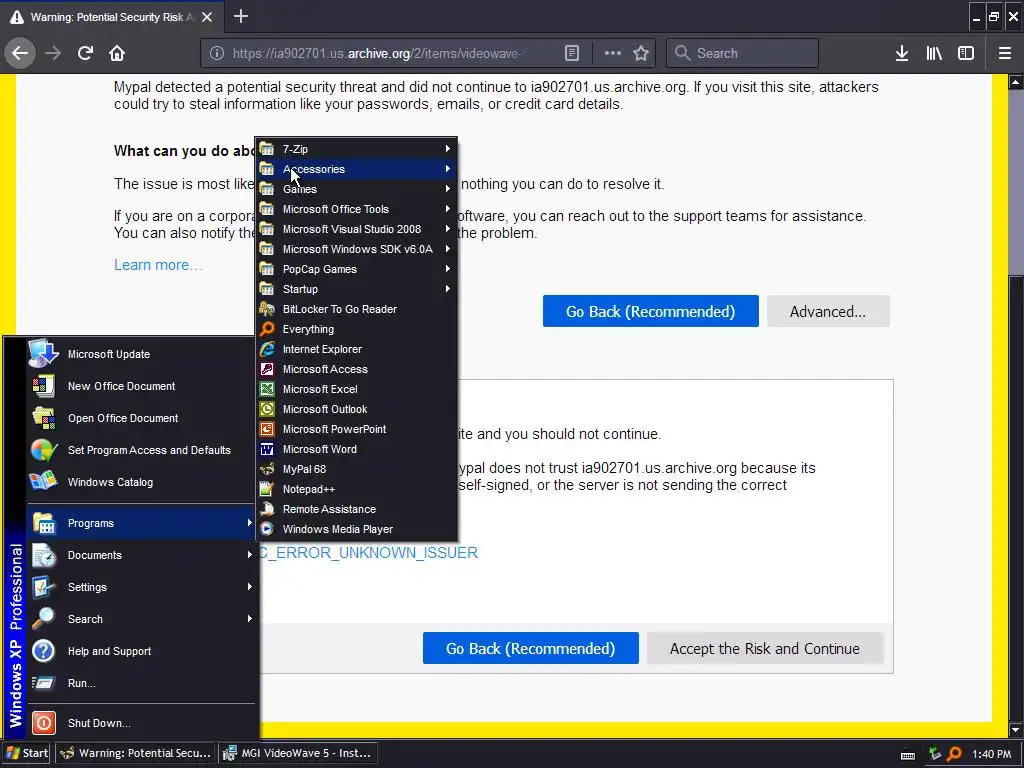1024x768 pixels.
Task: Click the upper Go Back (Recommended) button
Action: (x=650, y=312)
